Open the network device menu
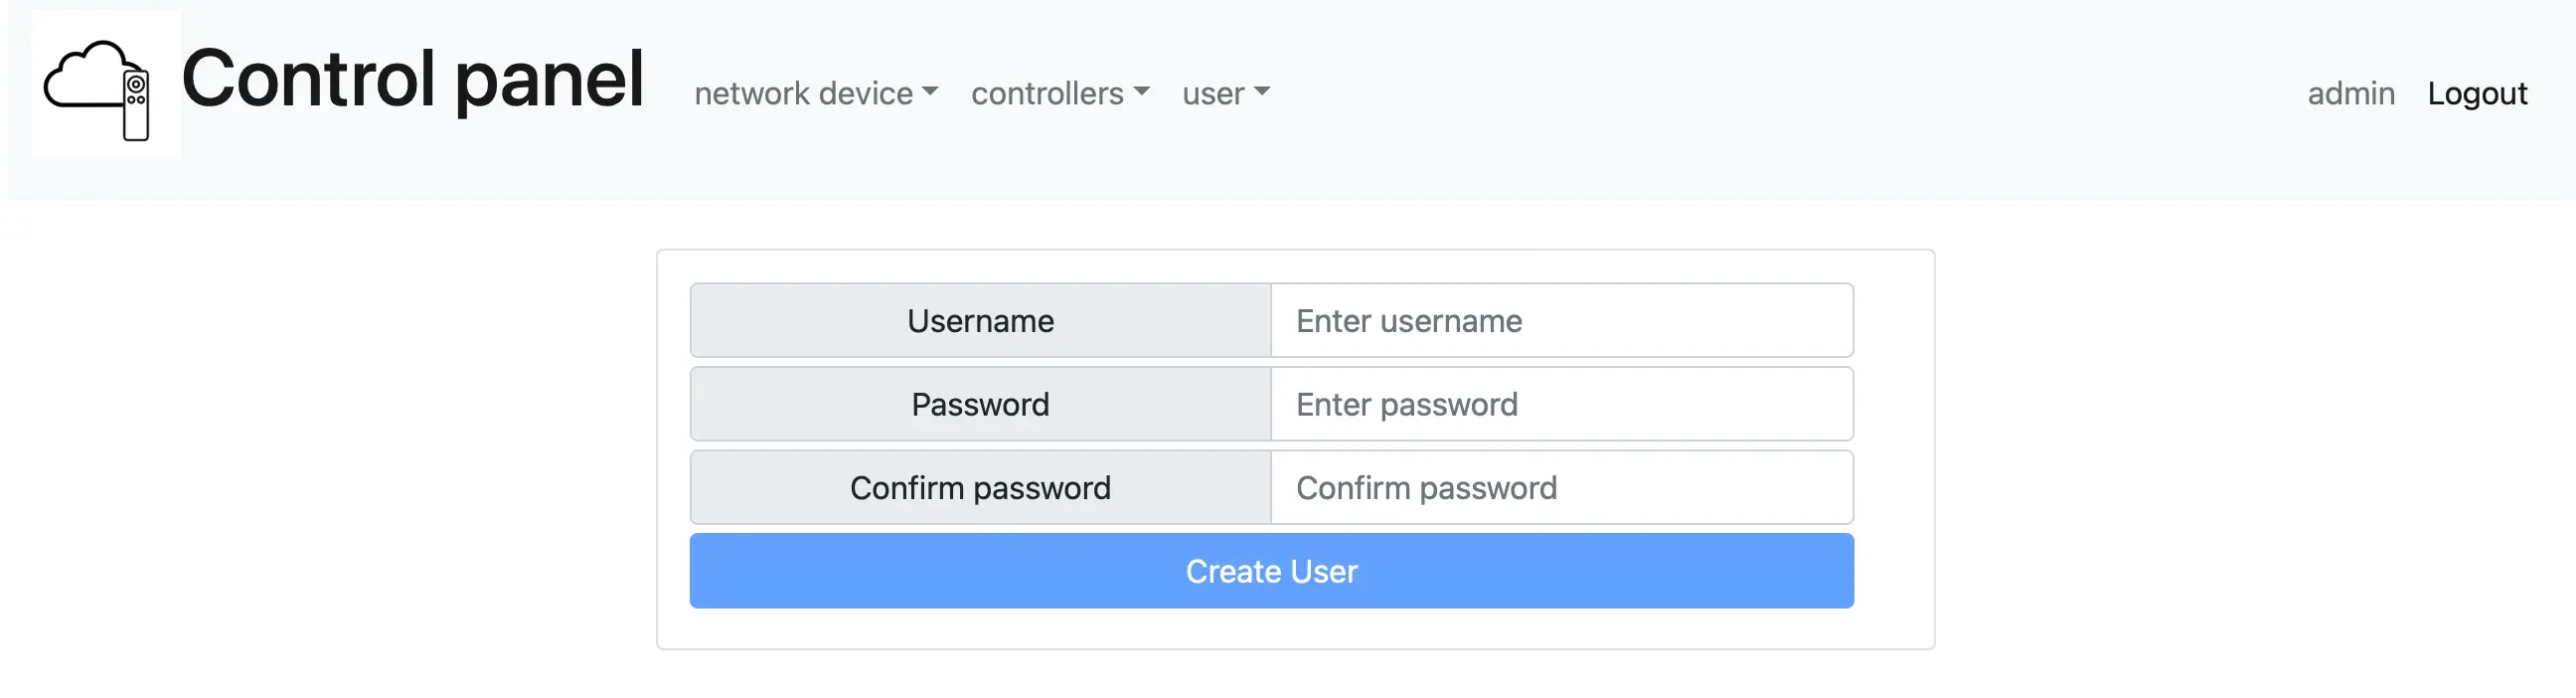2576x698 pixels. coord(803,94)
